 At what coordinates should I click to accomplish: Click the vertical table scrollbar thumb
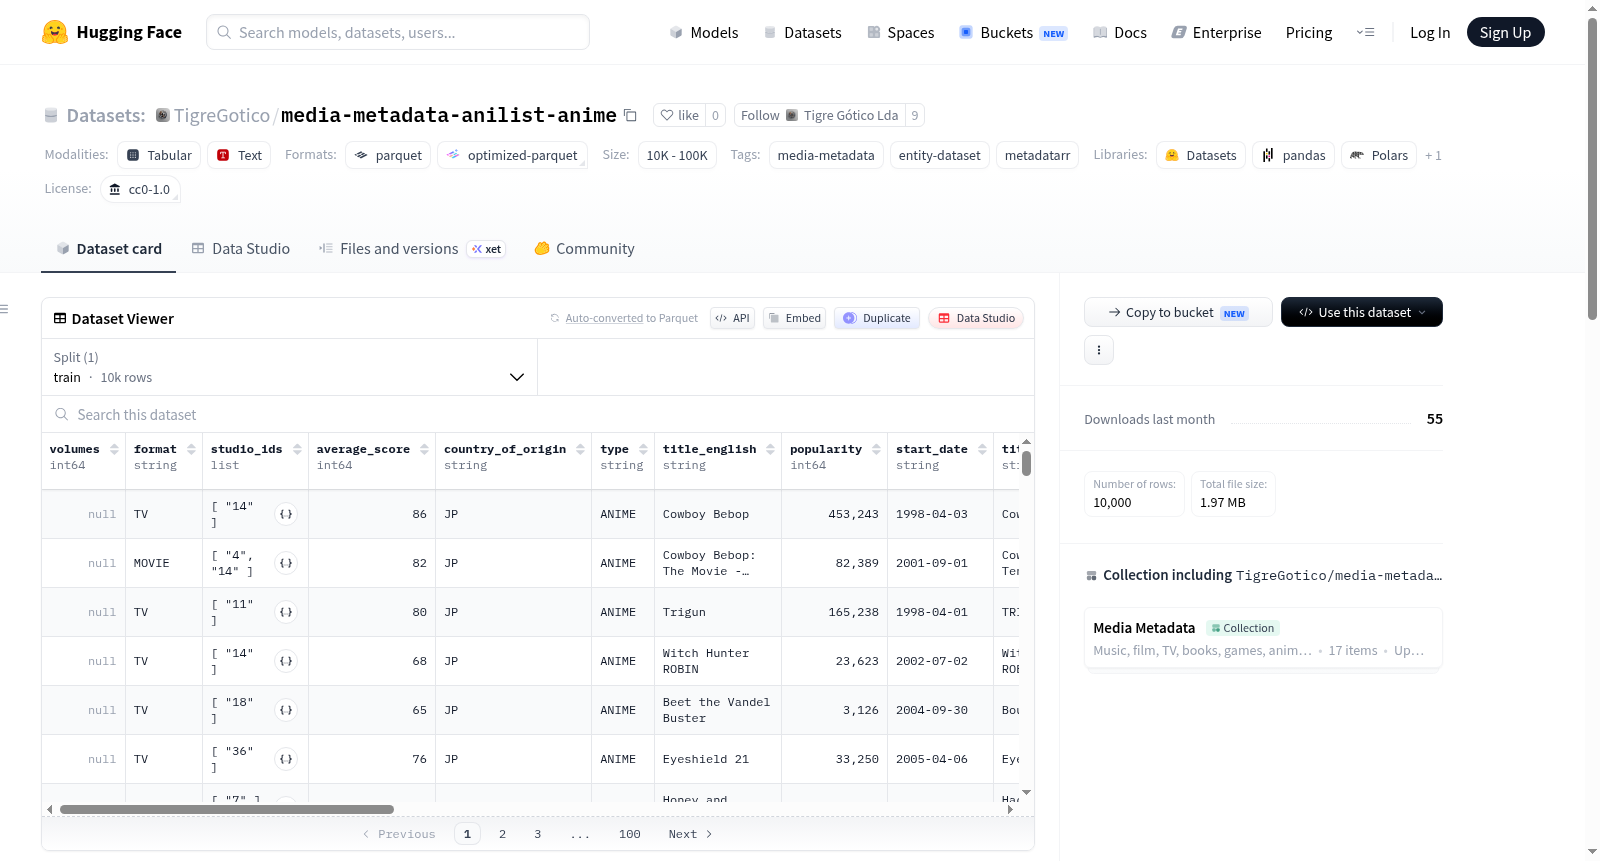[1026, 463]
